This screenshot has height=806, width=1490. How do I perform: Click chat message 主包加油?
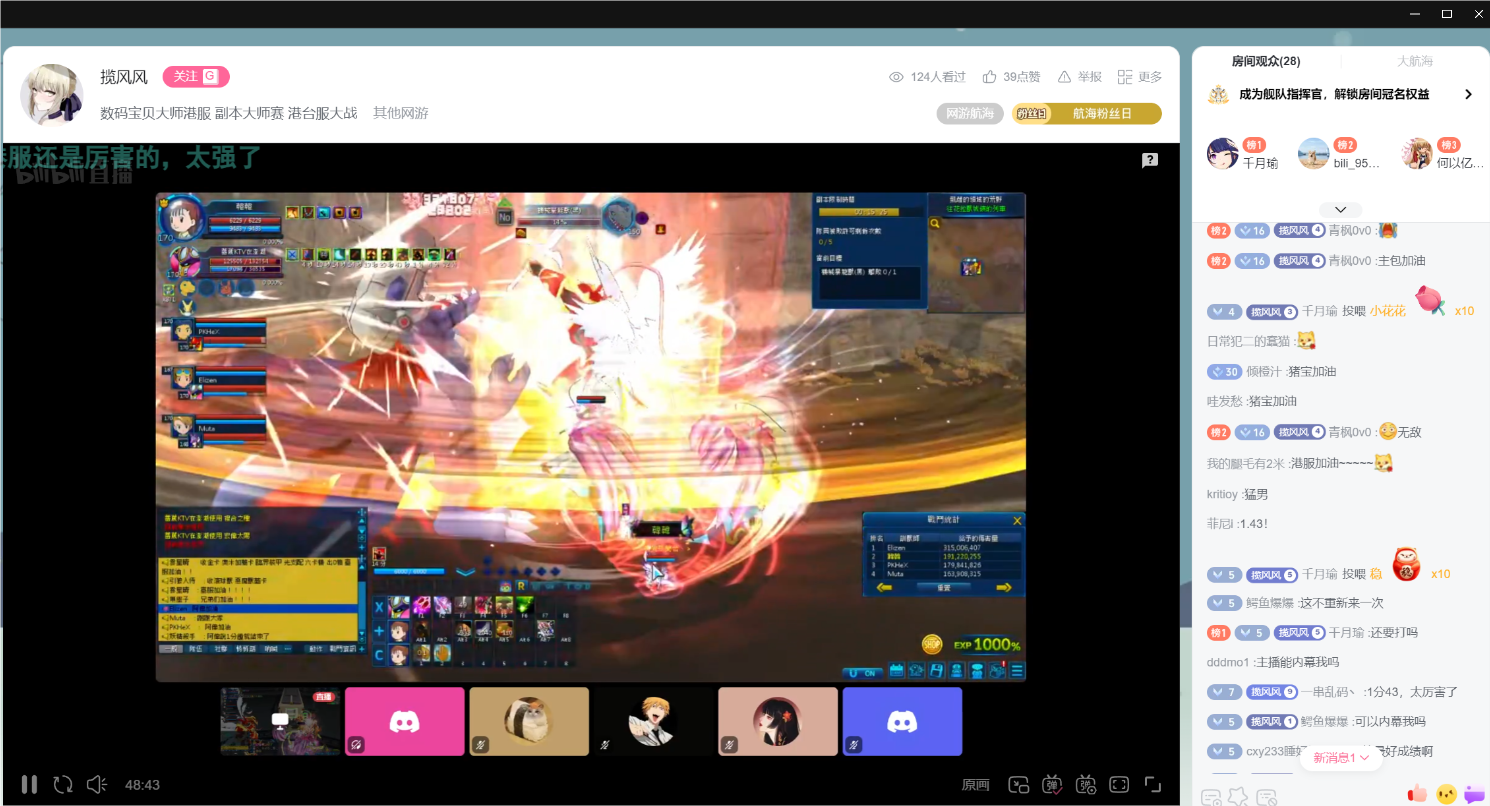1401,261
